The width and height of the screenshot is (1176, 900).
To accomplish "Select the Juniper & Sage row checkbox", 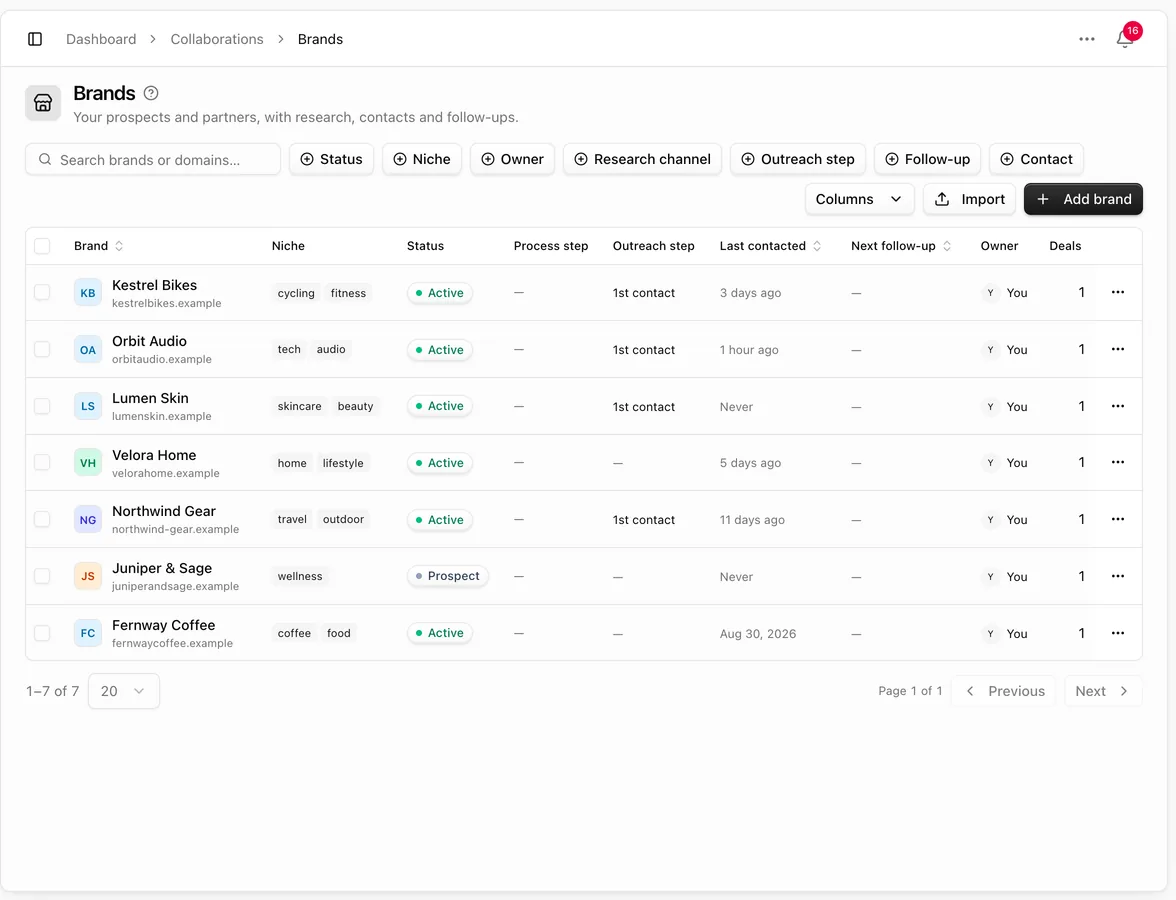I will (x=42, y=577).
